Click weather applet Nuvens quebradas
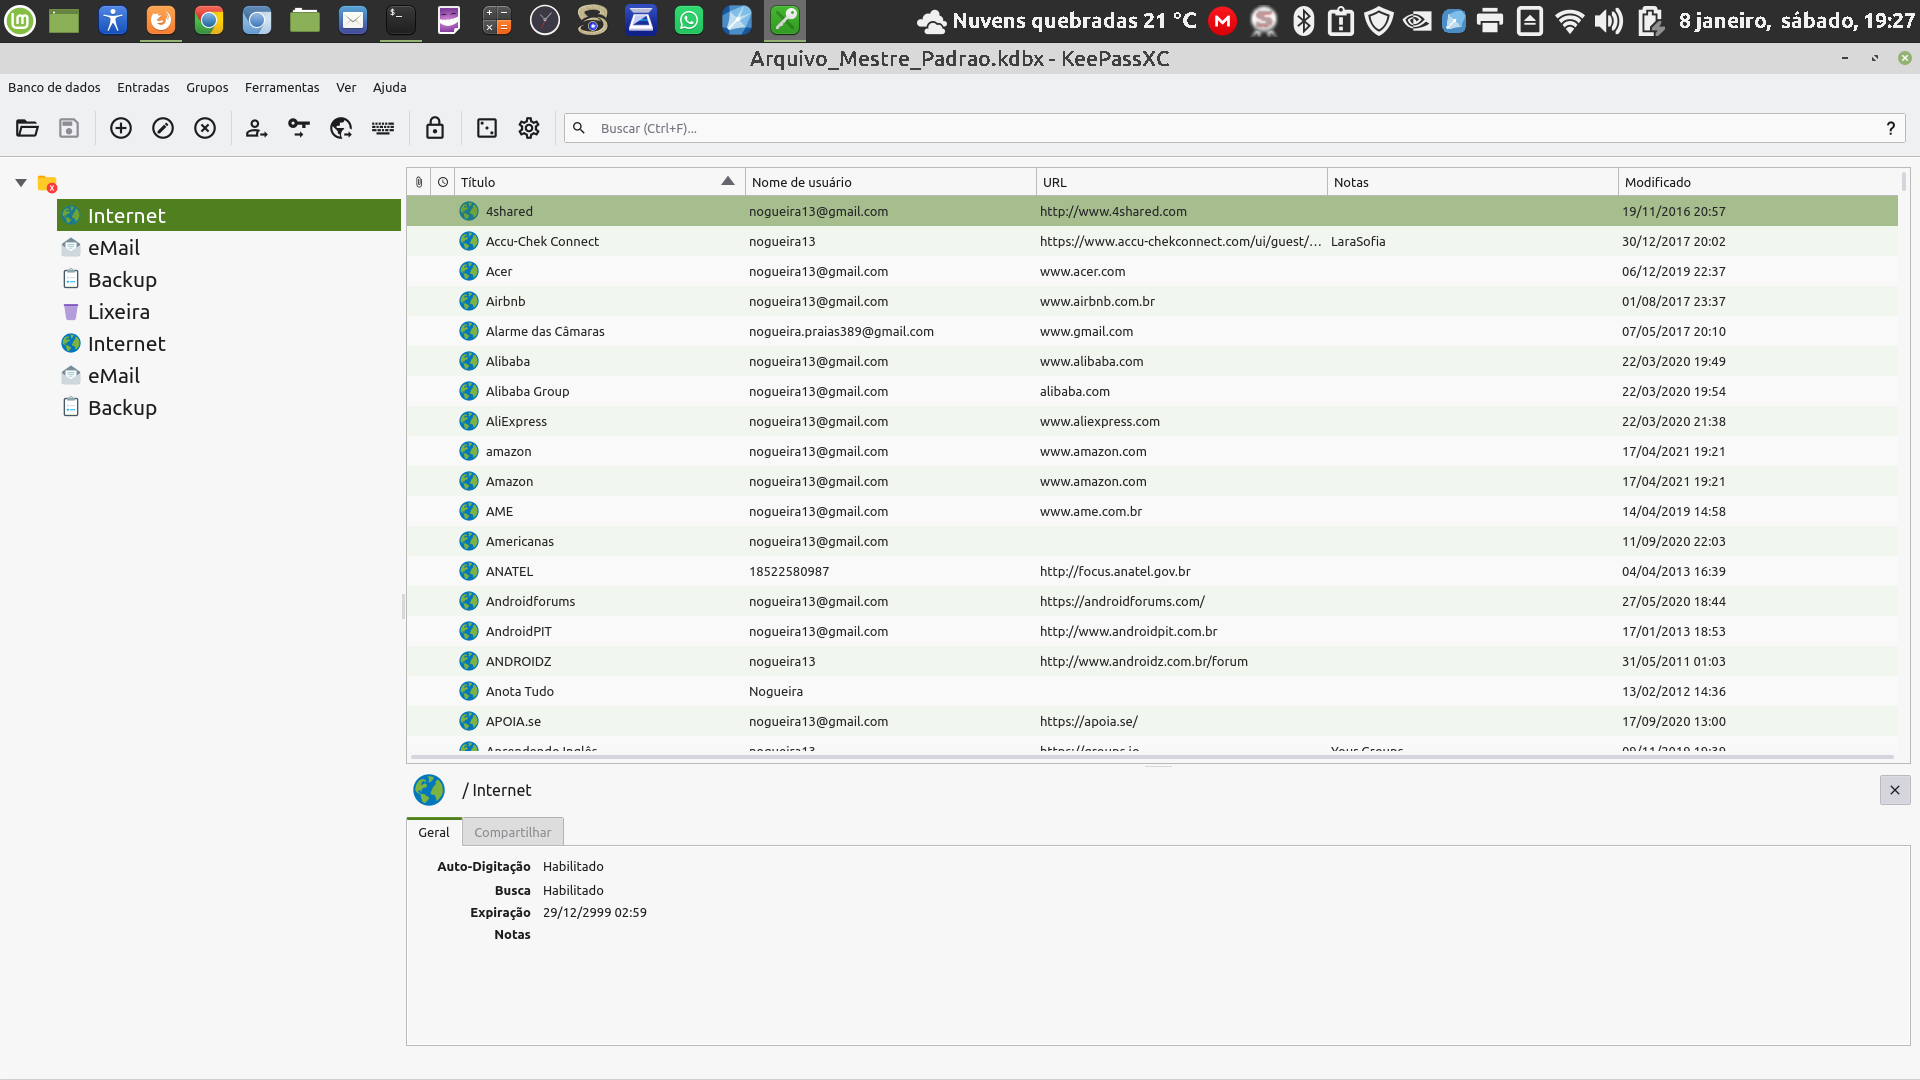Viewport: 1920px width, 1080px height. click(1057, 20)
